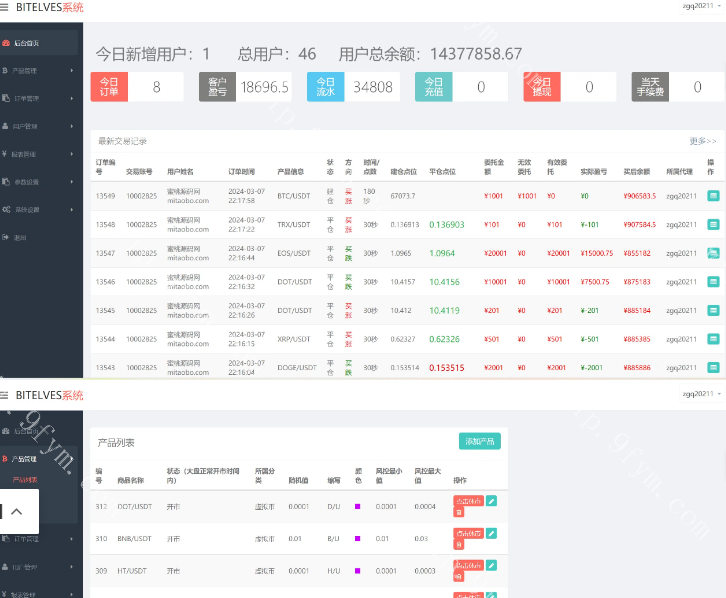This screenshot has height=598, width=726.
Task: Open details icon for order 13545
Action: tap(713, 310)
